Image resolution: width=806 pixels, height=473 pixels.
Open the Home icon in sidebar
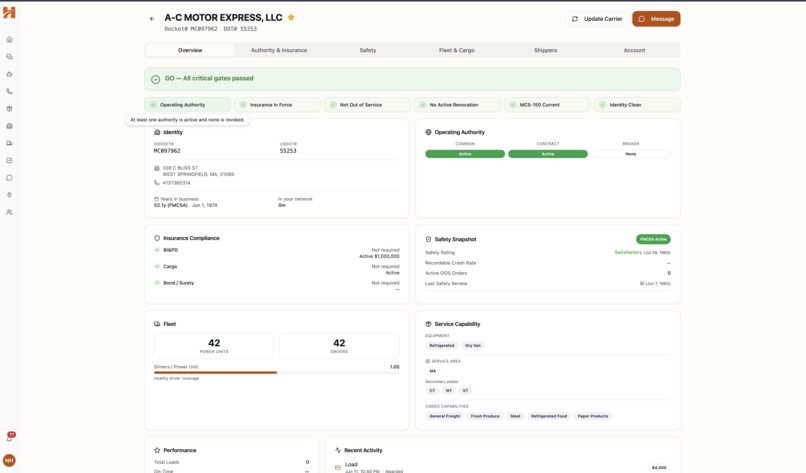click(x=9, y=40)
